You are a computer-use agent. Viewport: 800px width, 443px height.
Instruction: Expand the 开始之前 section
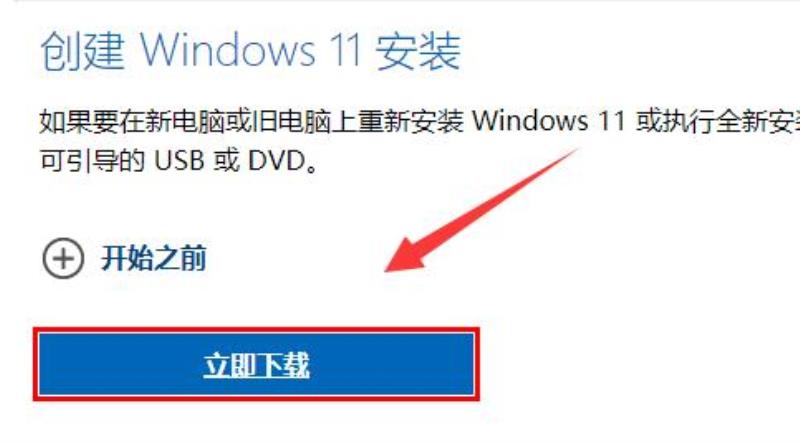[x=124, y=258]
